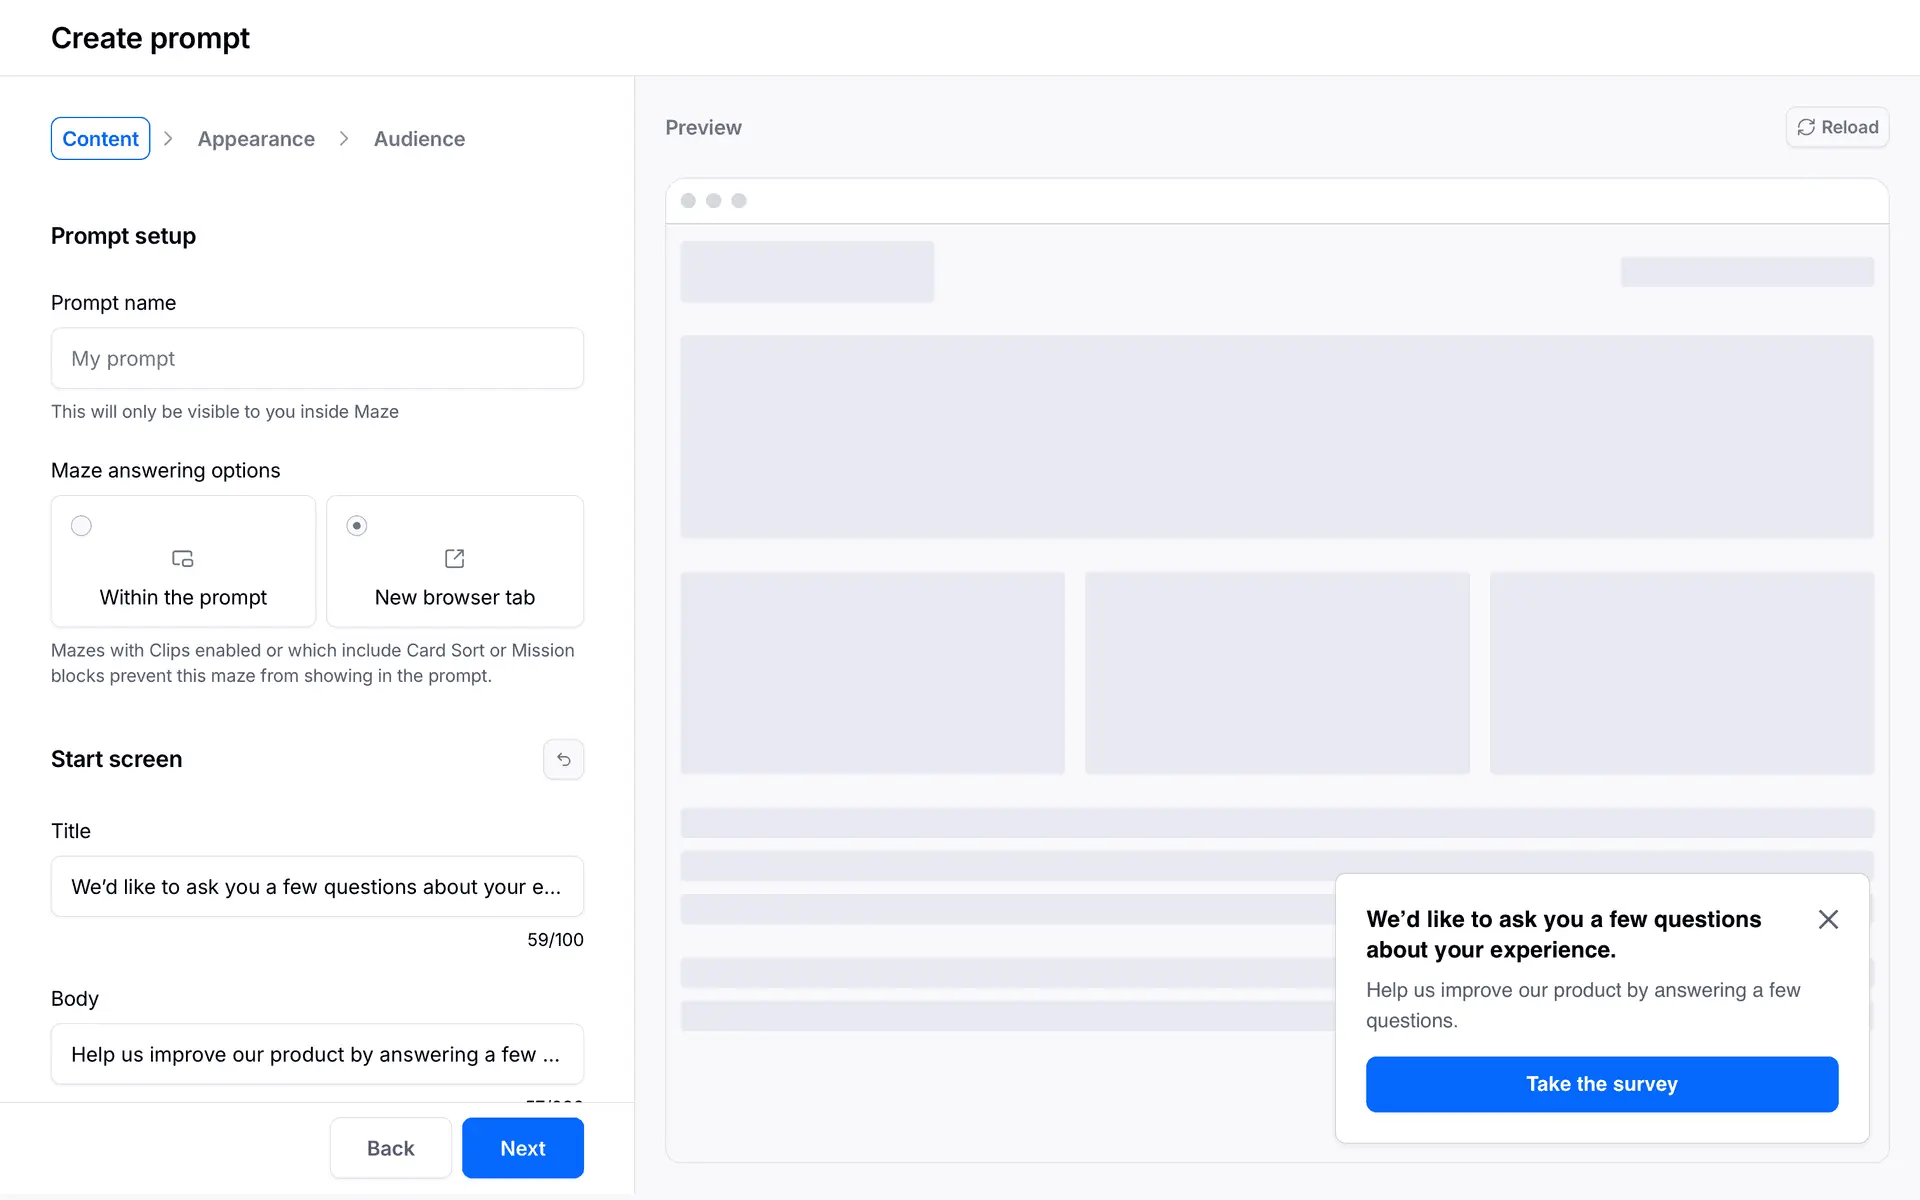This screenshot has height=1200, width=1920.
Task: Click the chevron after the Content step
Action: coord(168,139)
